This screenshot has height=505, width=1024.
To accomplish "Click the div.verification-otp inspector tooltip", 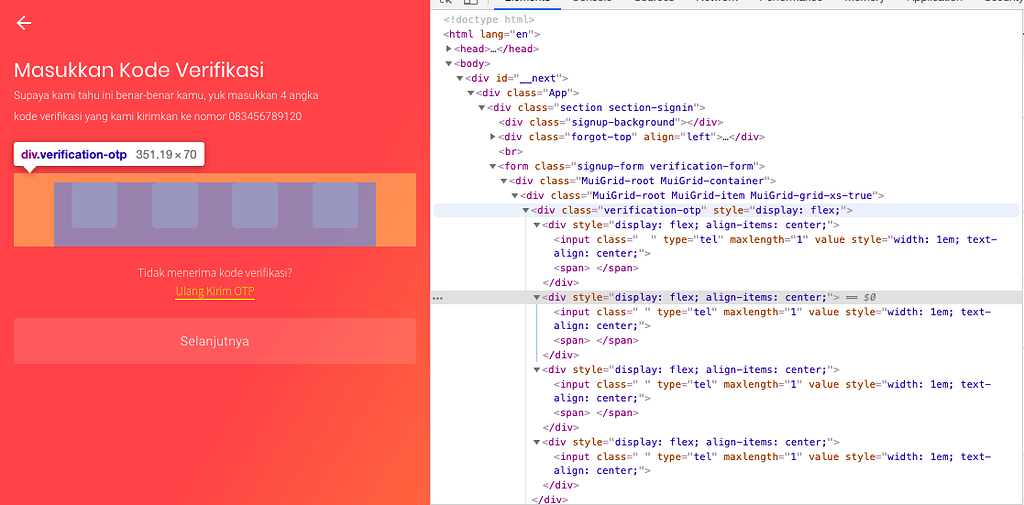I will point(109,155).
